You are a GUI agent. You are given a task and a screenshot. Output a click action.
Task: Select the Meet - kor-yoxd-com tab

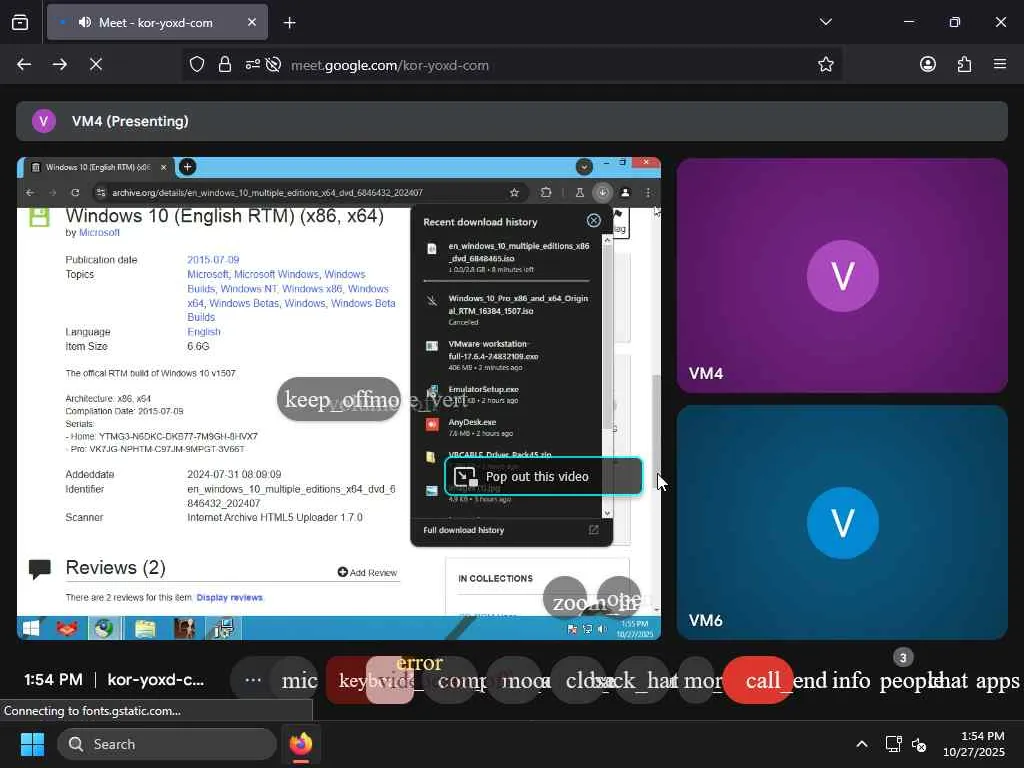tap(157, 22)
